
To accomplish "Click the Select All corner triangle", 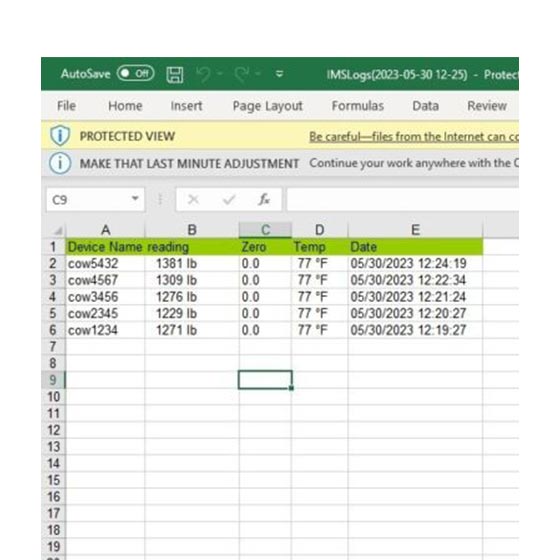I will (57, 231).
